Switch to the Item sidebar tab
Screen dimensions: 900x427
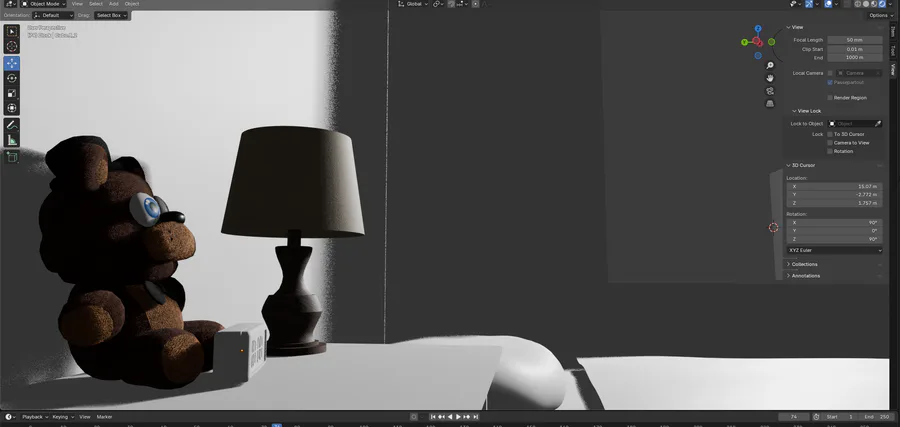click(893, 32)
